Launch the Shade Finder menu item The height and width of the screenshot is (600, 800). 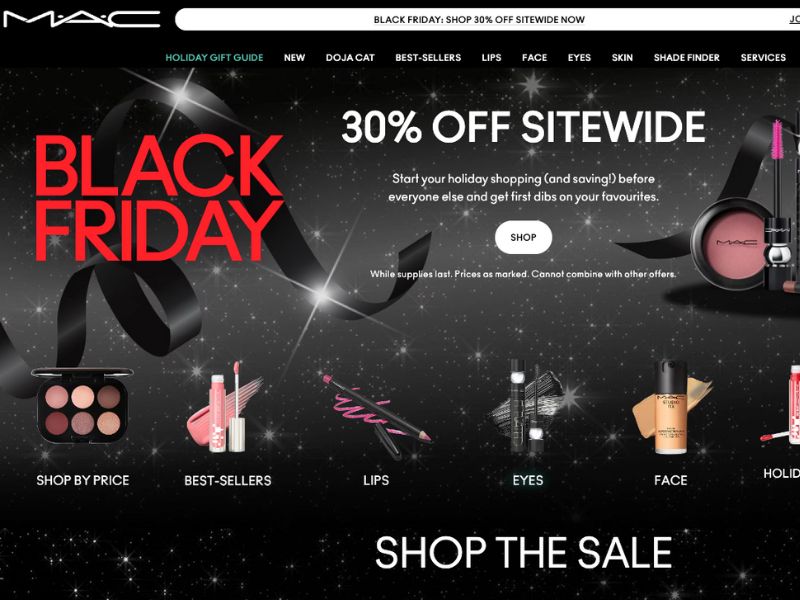687,58
